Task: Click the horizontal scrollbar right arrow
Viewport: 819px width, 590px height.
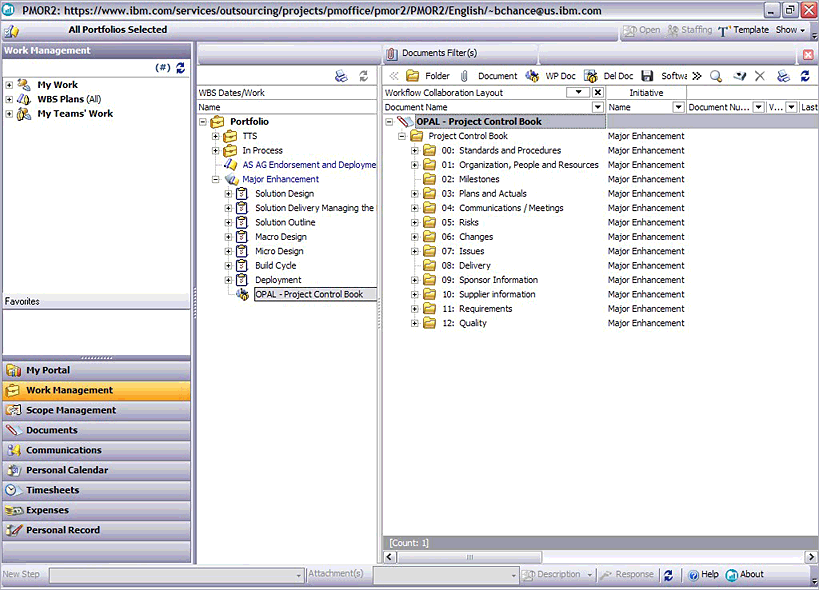Action: click(x=811, y=557)
